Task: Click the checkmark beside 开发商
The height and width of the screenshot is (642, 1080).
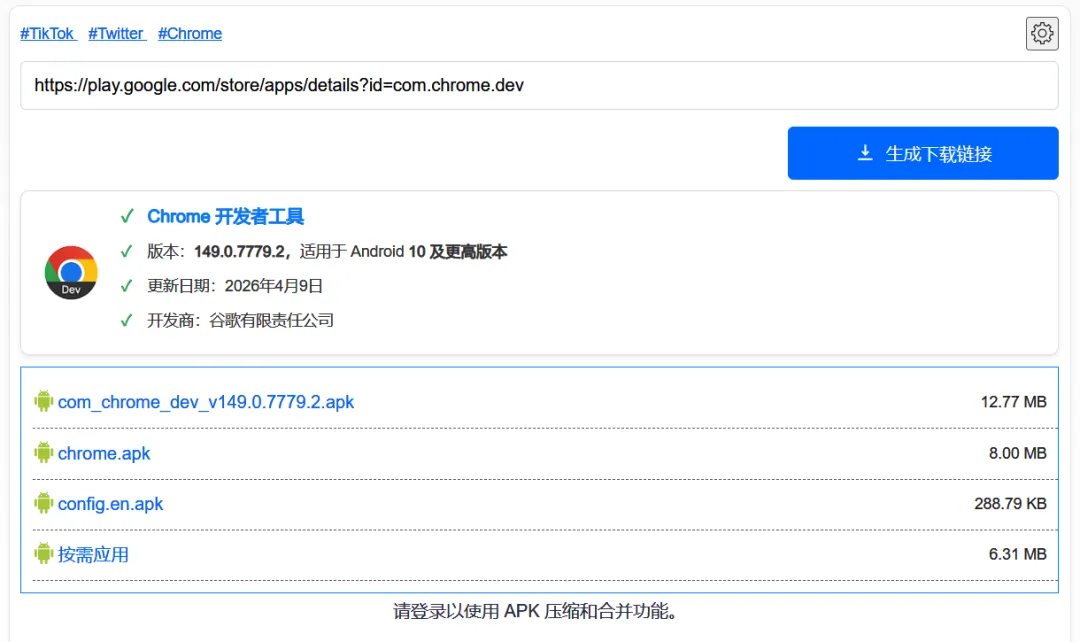Action: 127,320
